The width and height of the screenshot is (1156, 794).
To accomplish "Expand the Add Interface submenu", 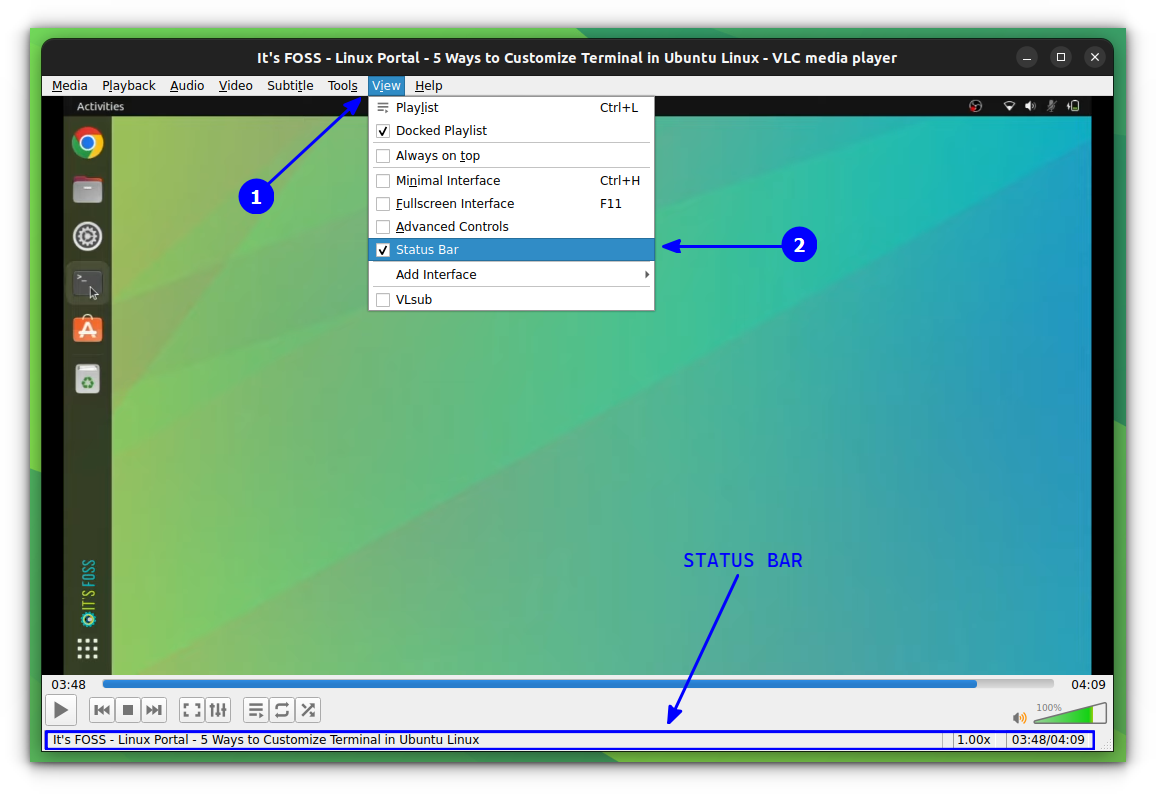I will point(436,274).
